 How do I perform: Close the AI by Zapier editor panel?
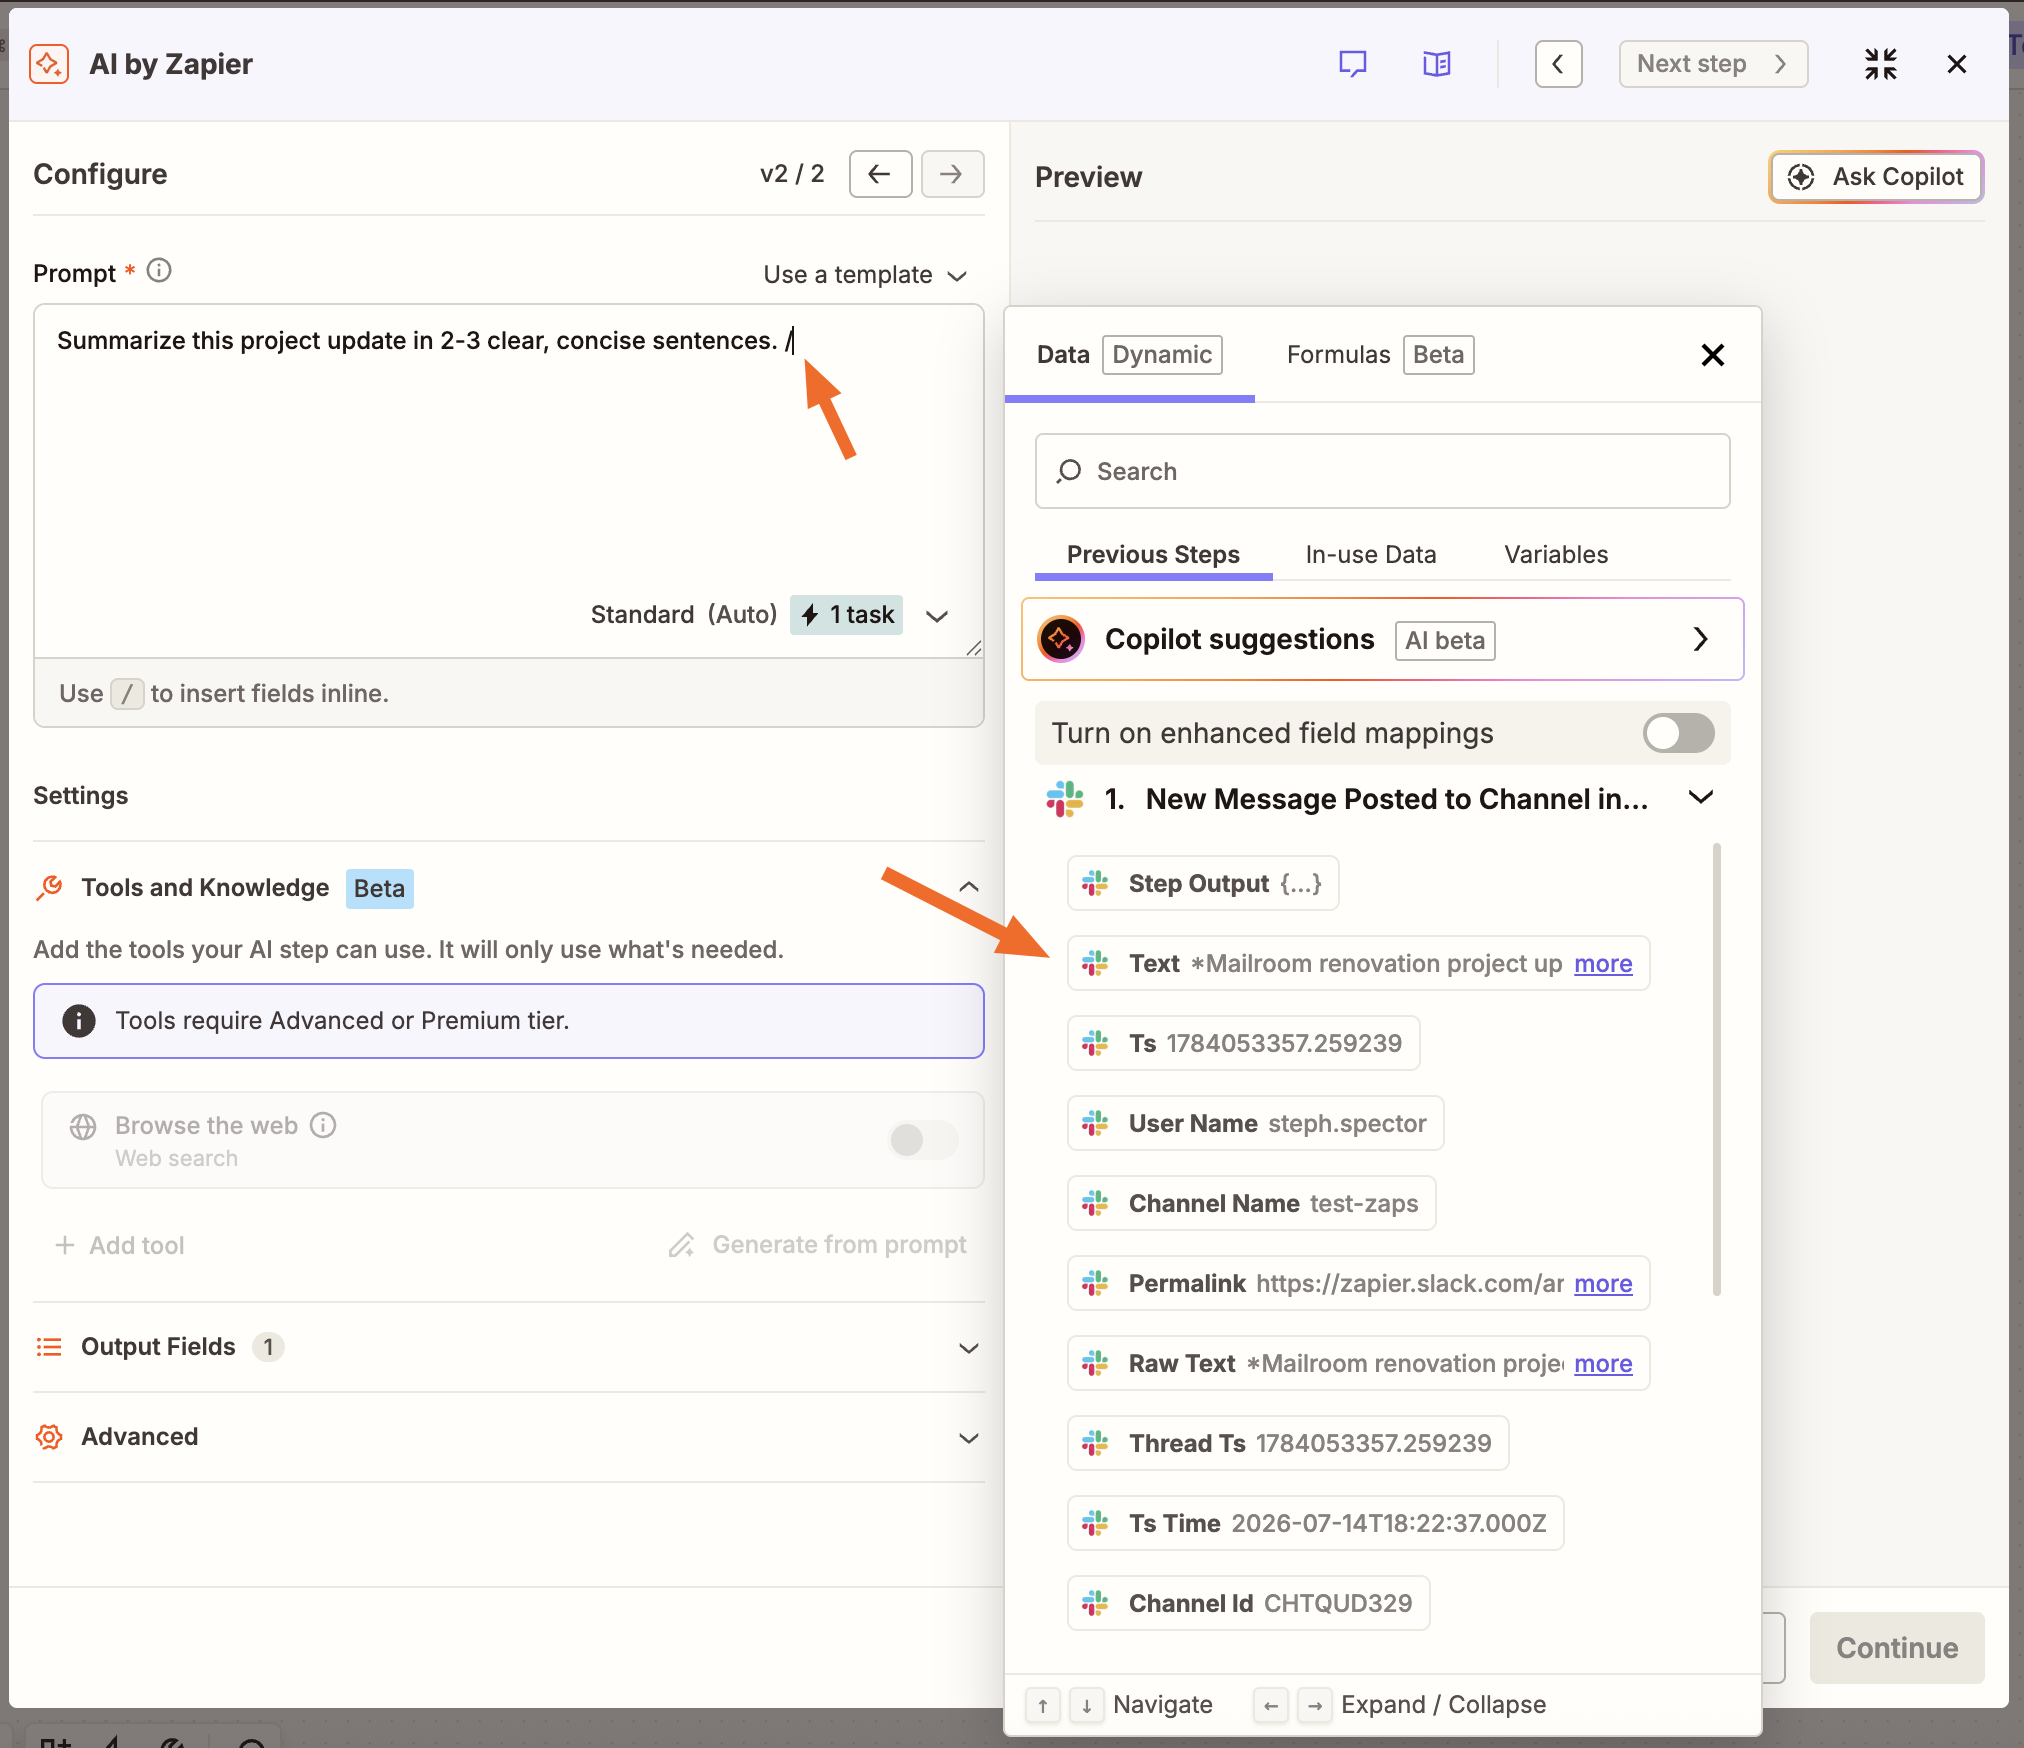1957,64
